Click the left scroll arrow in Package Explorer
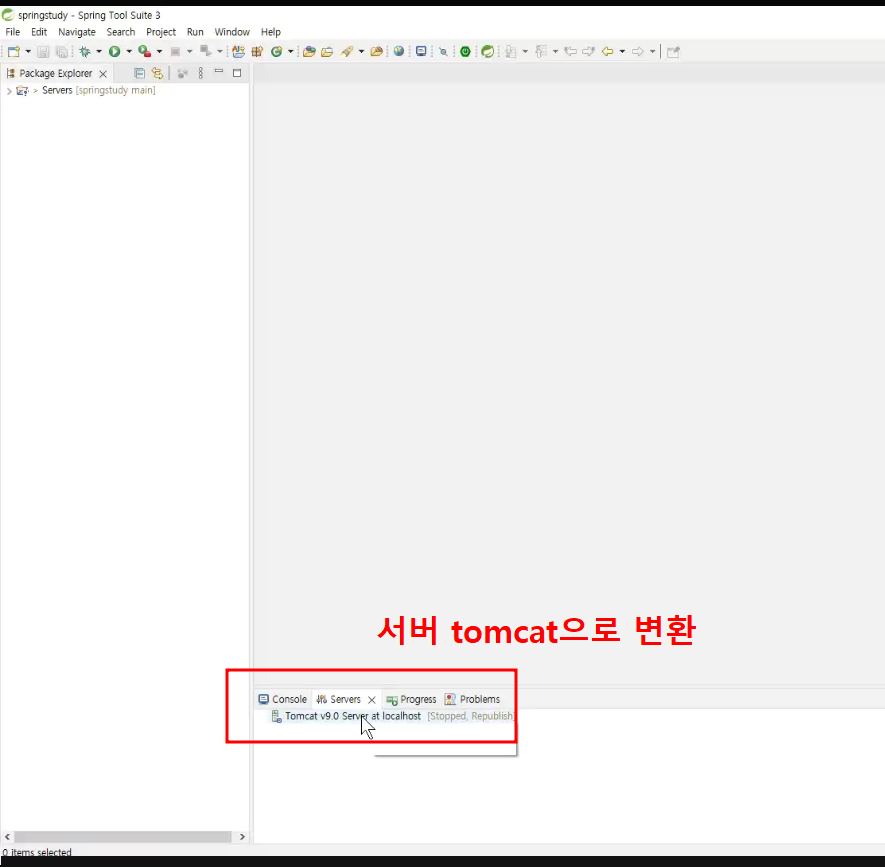This screenshot has width=885, height=867. [x=7, y=837]
